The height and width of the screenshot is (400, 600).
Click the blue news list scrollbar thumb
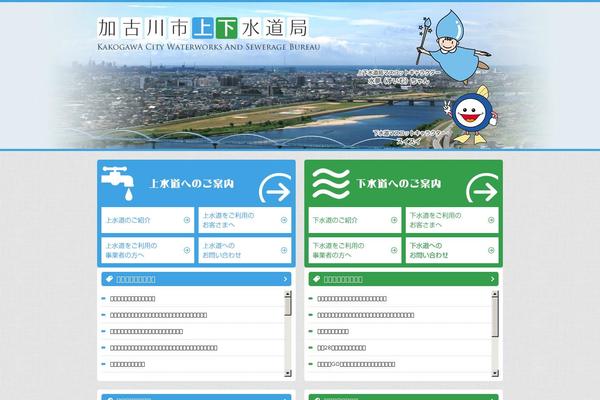pos(288,307)
